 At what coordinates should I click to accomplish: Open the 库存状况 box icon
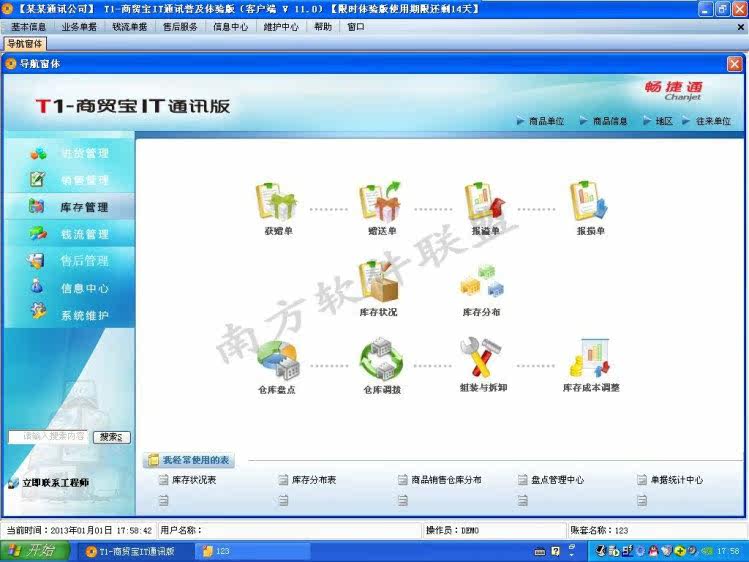click(x=379, y=282)
